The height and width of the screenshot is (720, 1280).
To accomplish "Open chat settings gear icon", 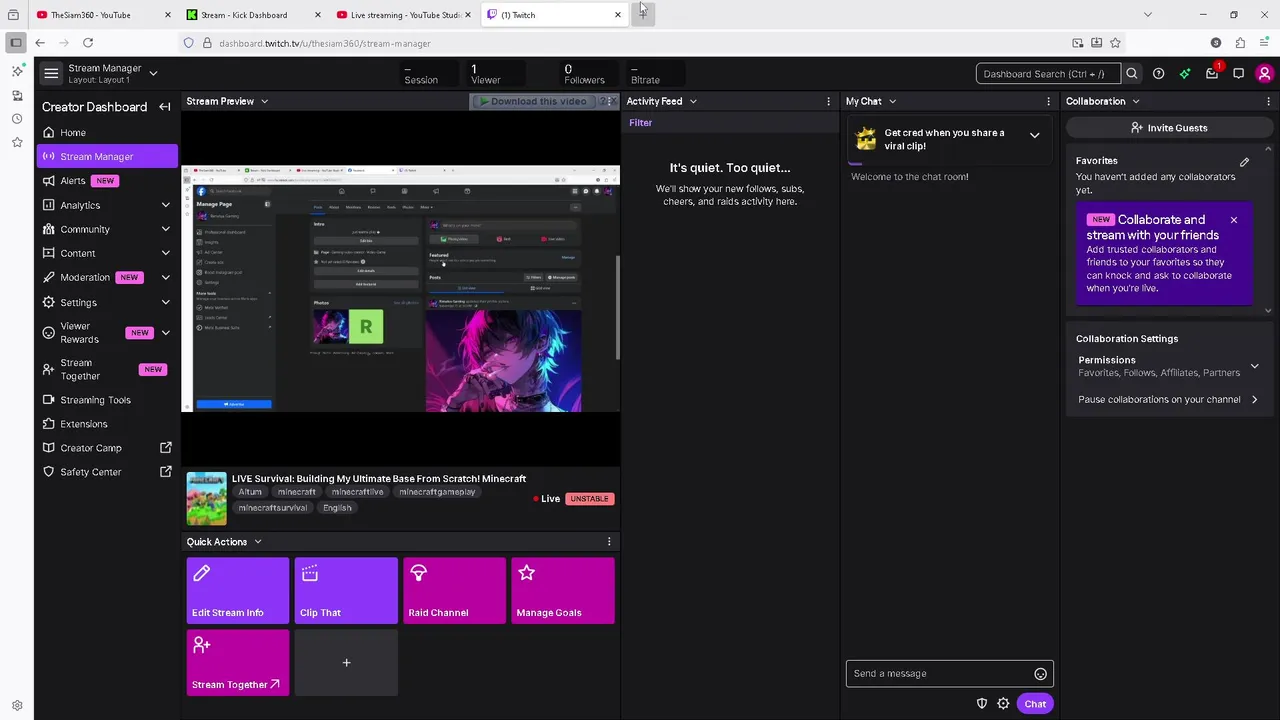I will [1003, 704].
